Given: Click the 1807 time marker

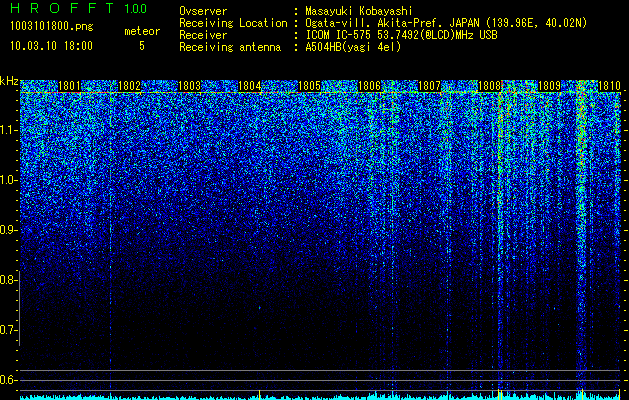Looking at the screenshot, I should click(430, 86).
